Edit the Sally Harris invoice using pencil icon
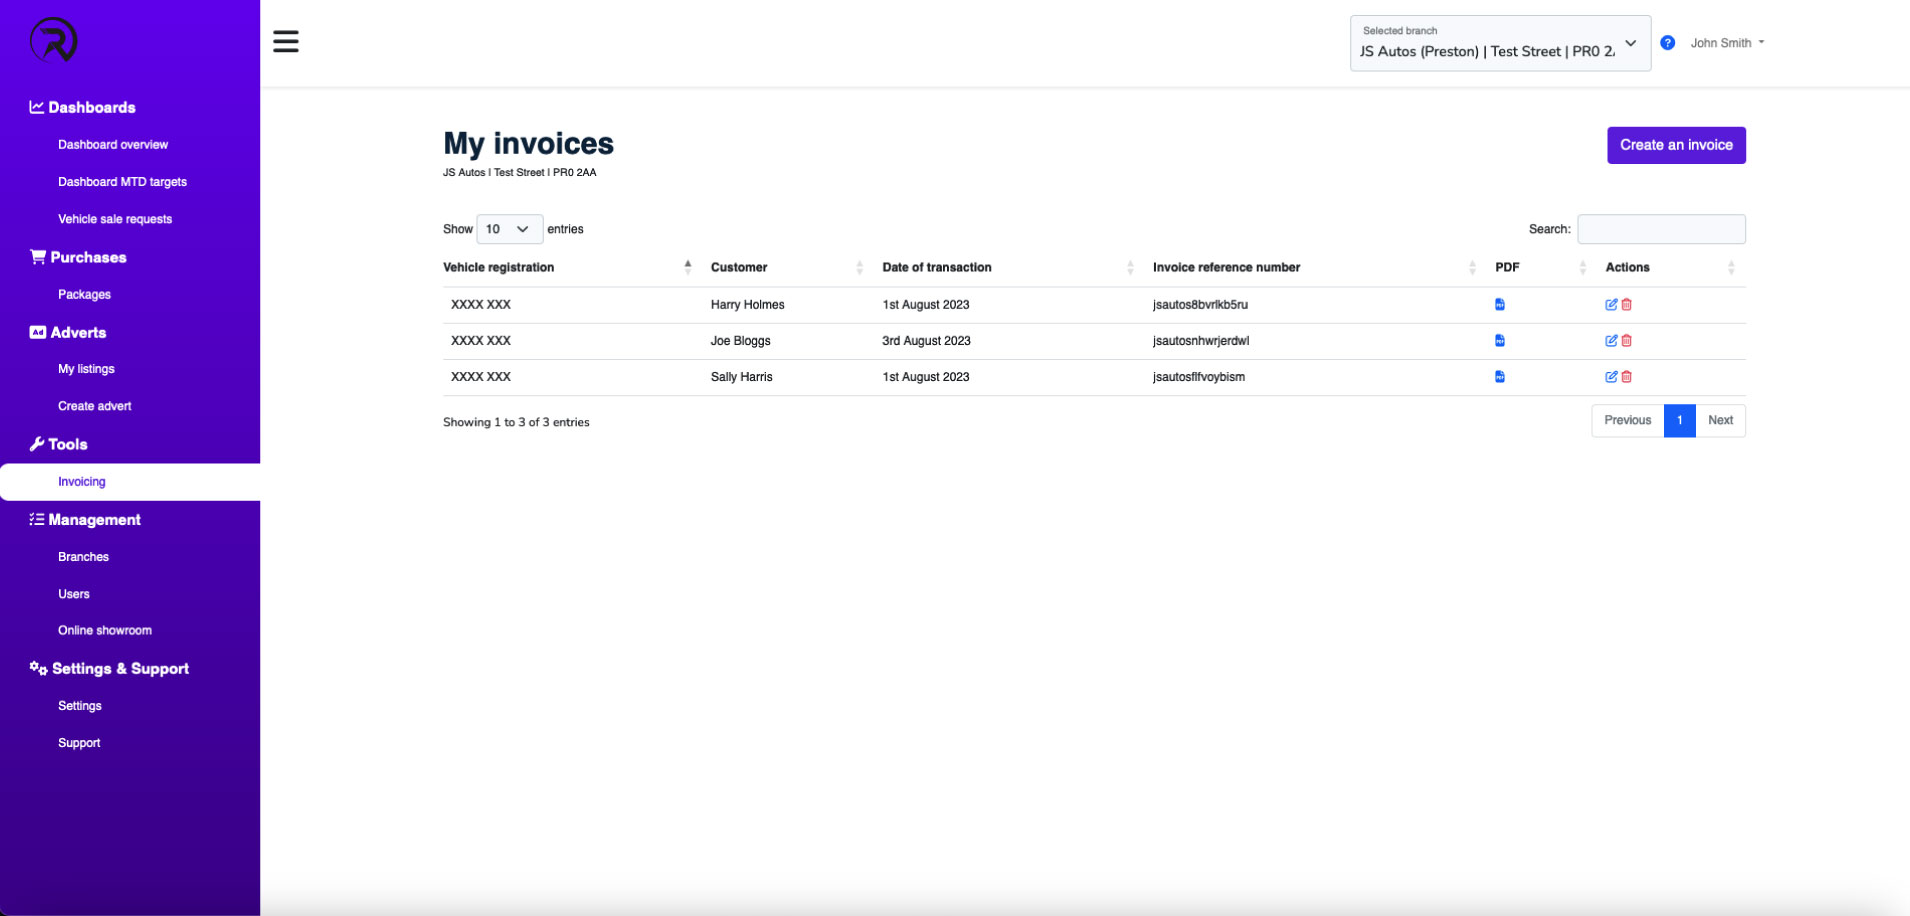 point(1610,377)
